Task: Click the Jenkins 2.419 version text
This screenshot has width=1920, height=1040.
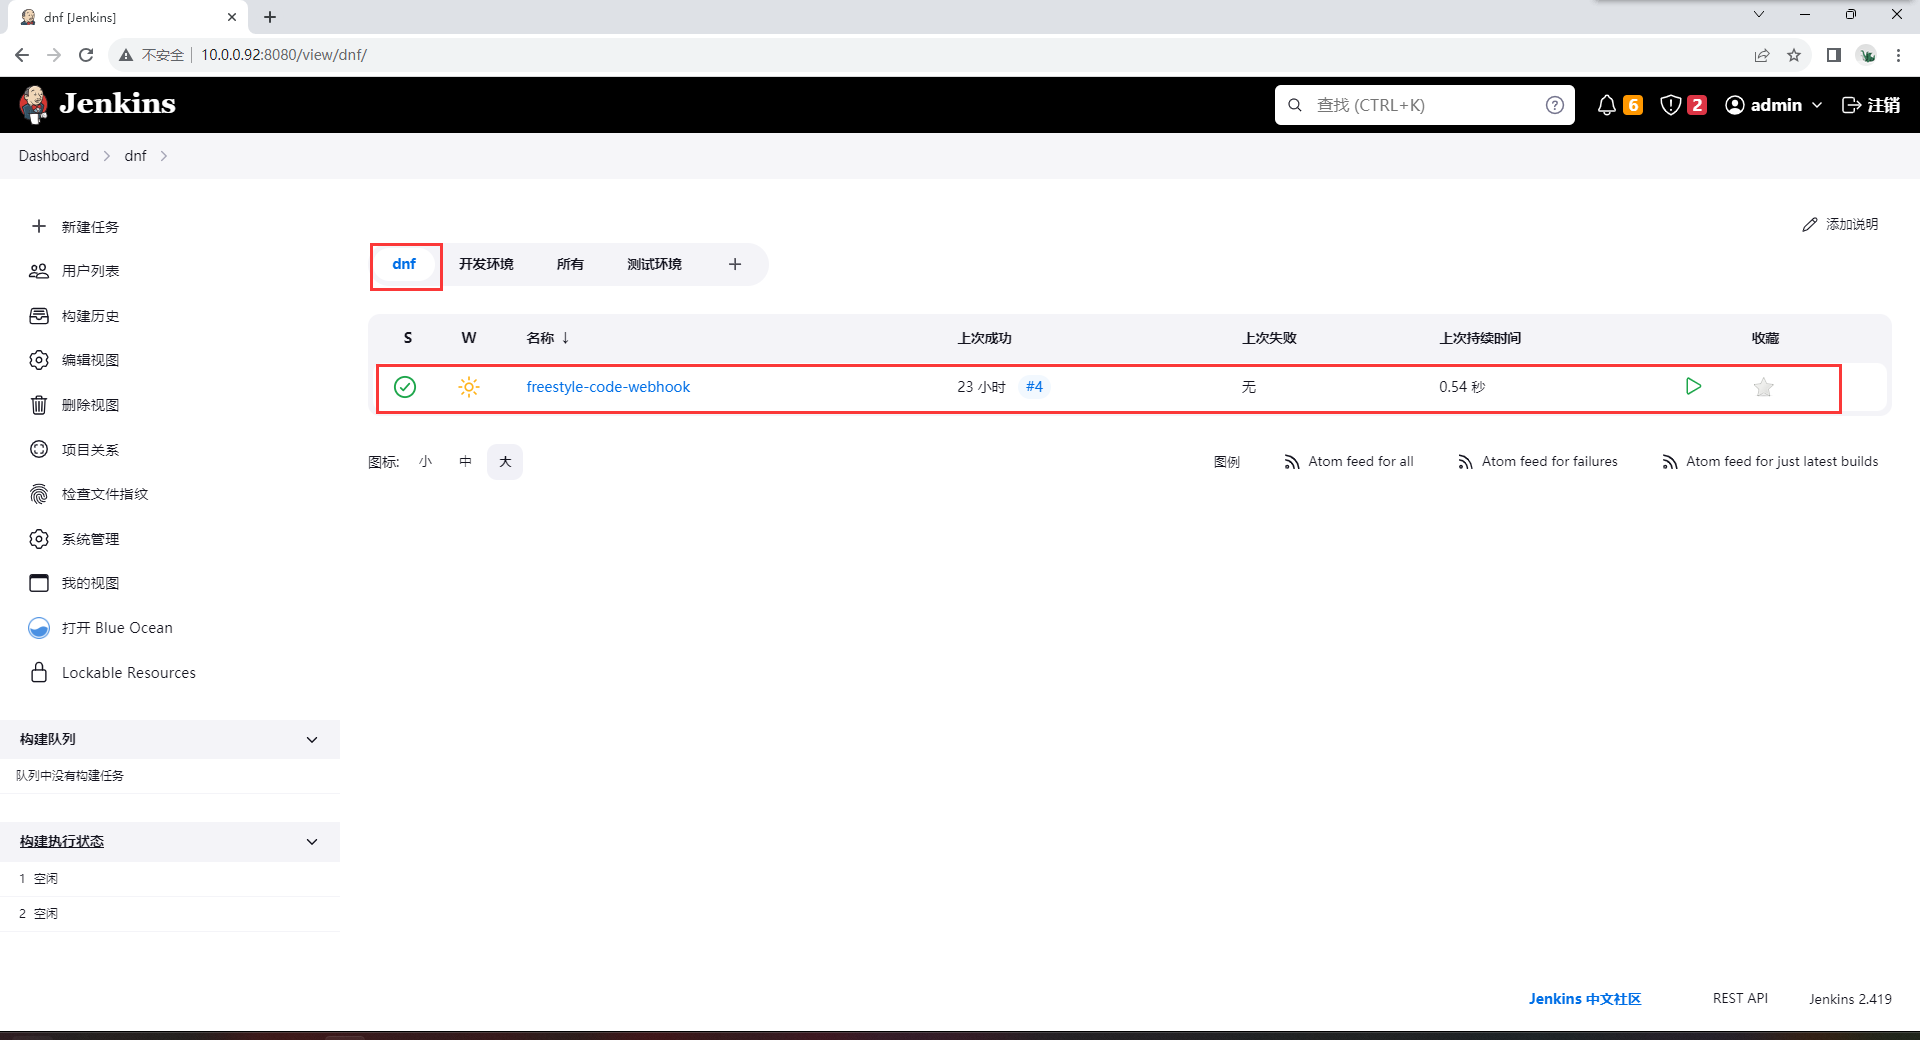Action: pos(1850,999)
